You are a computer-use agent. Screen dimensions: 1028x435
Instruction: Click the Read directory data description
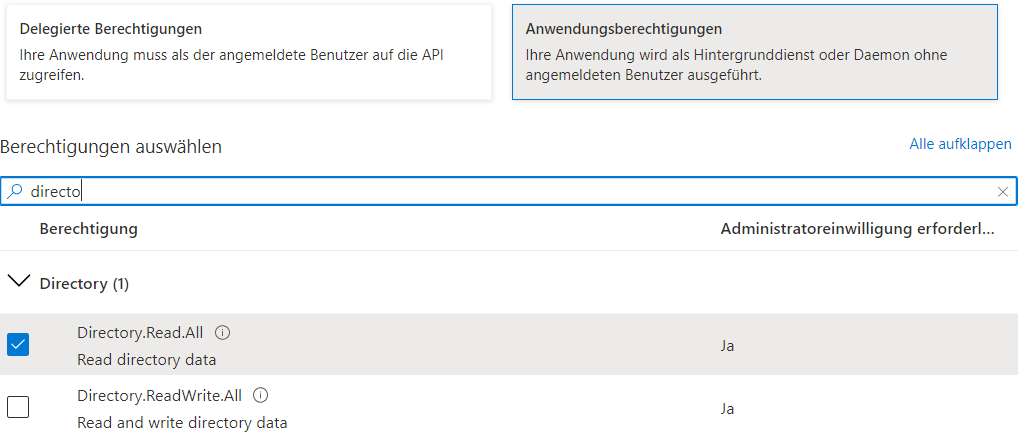(x=146, y=360)
